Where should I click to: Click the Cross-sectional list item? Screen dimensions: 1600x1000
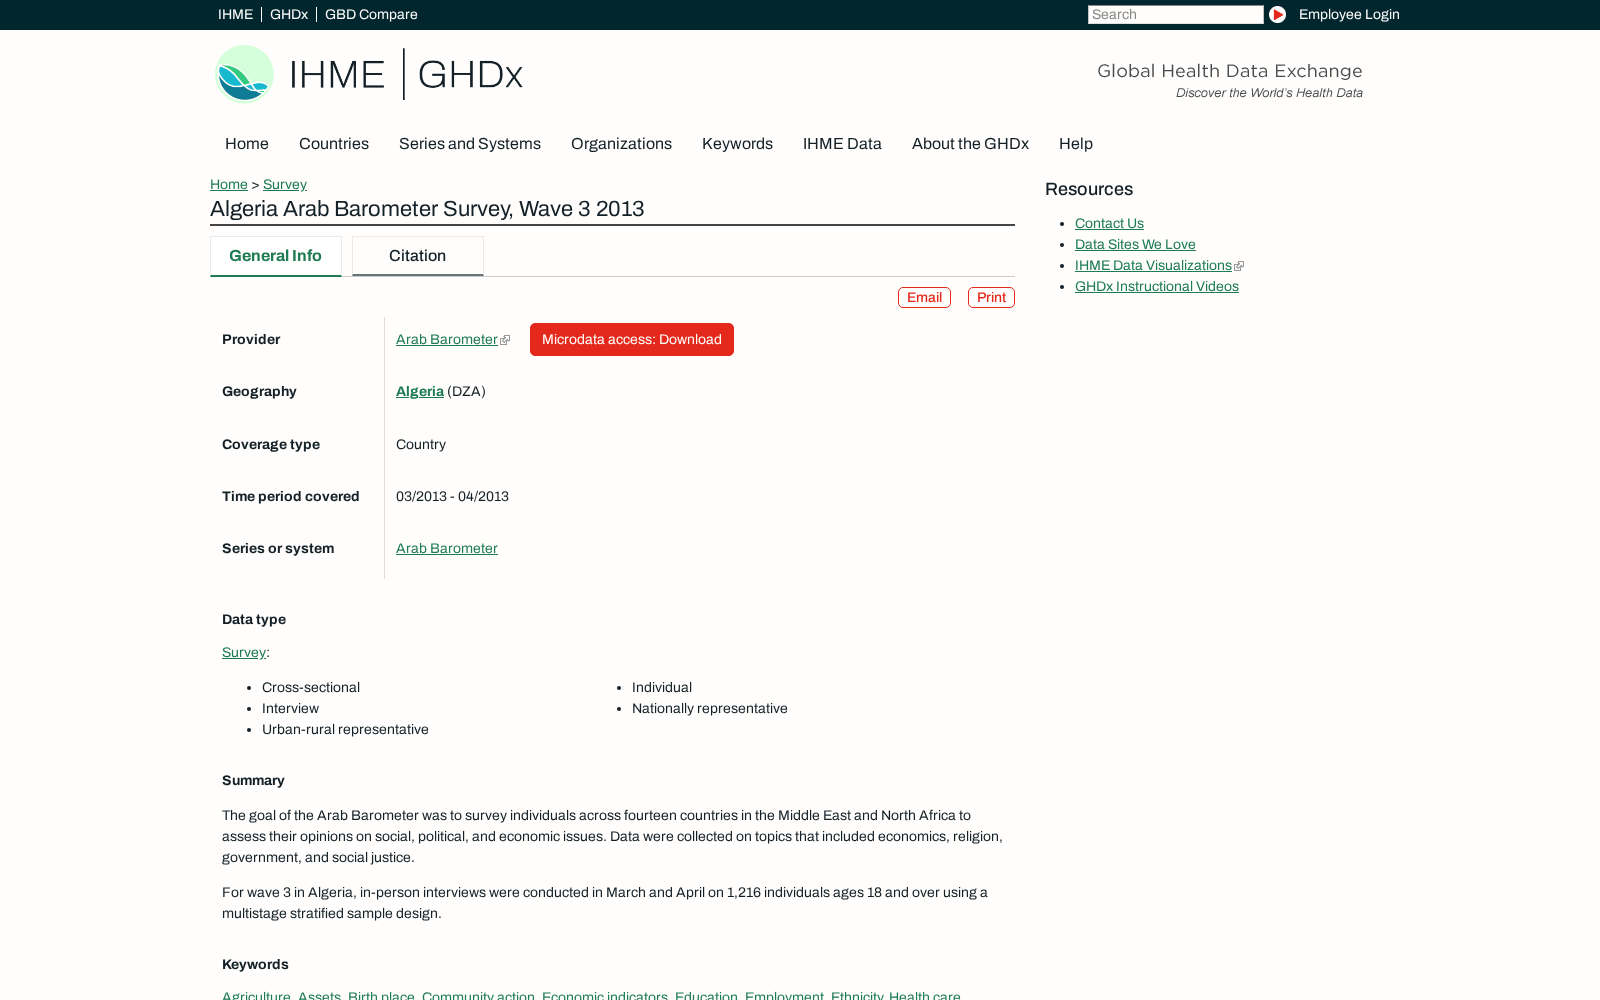311,687
